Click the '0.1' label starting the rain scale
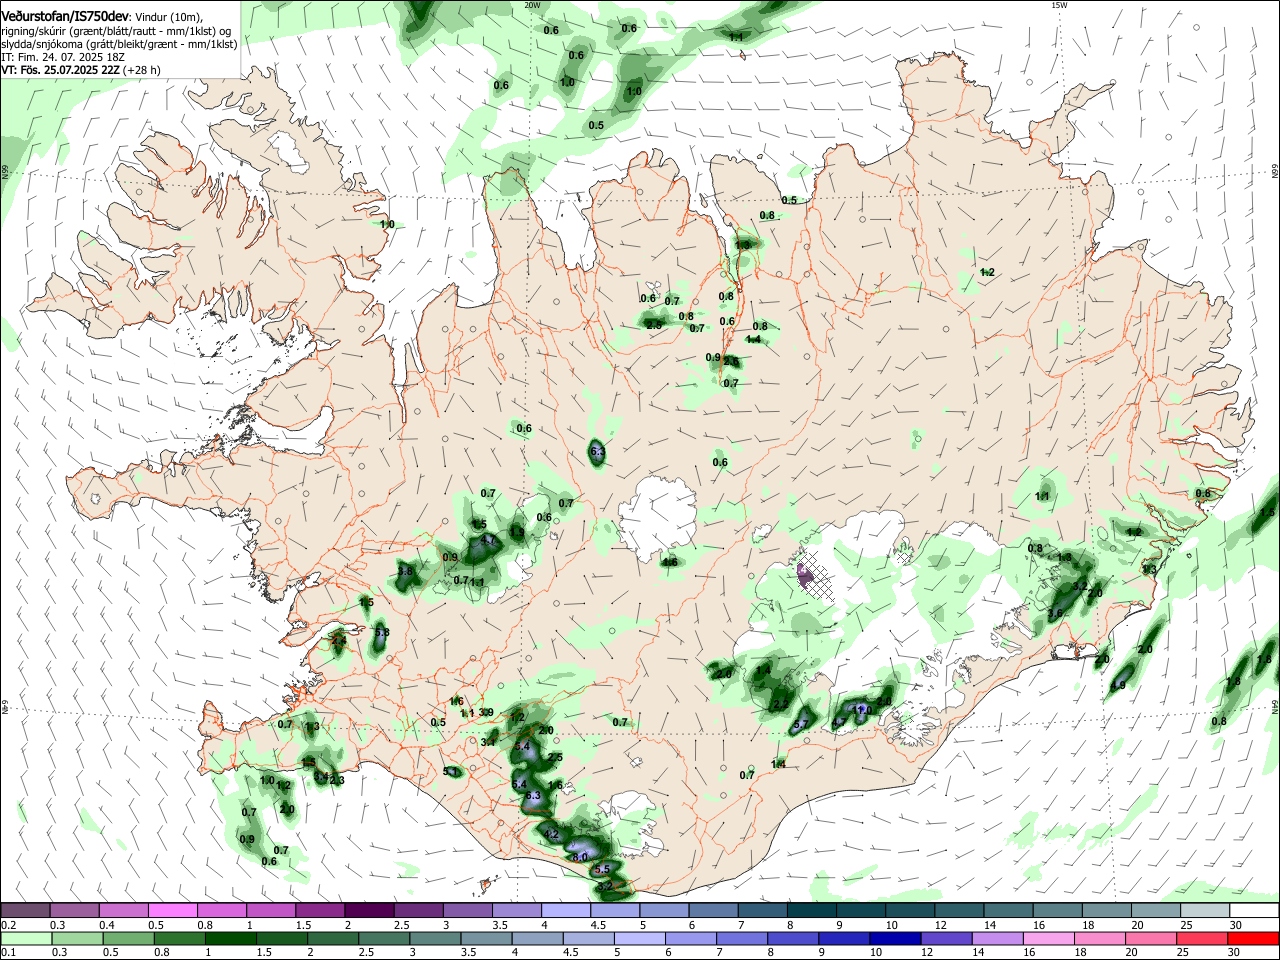This screenshot has height=960, width=1280. tap(9, 952)
